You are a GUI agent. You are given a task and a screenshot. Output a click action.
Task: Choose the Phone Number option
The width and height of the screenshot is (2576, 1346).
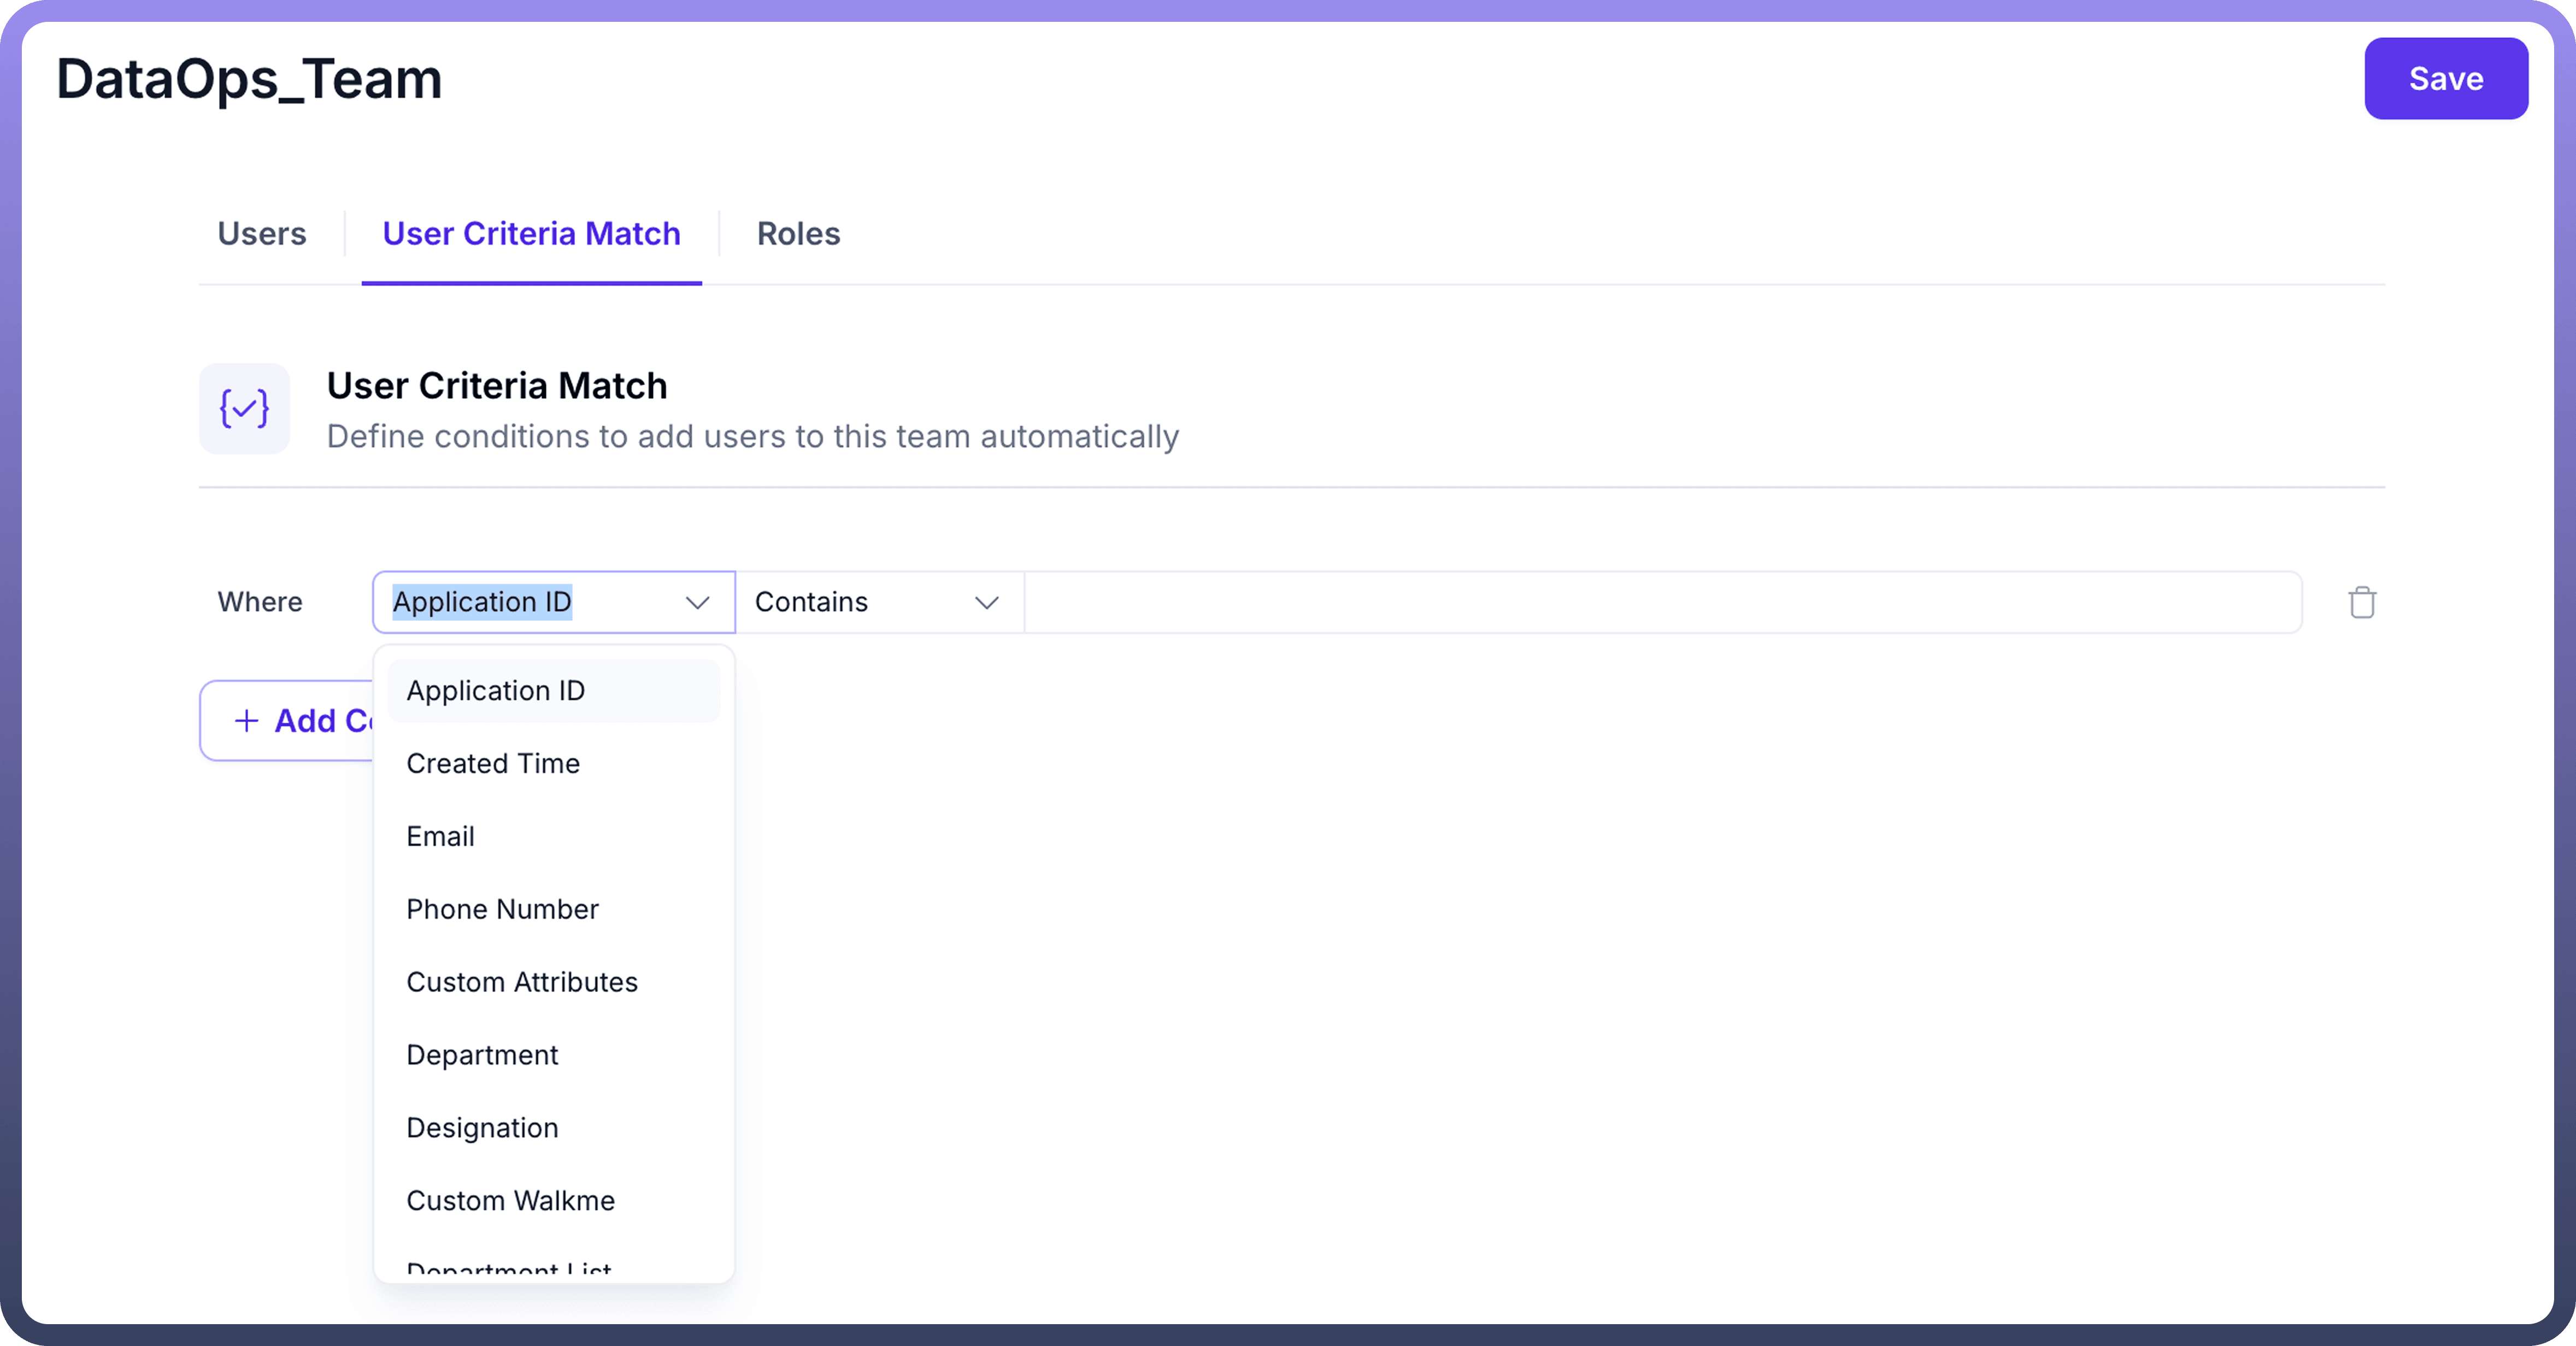pos(502,909)
